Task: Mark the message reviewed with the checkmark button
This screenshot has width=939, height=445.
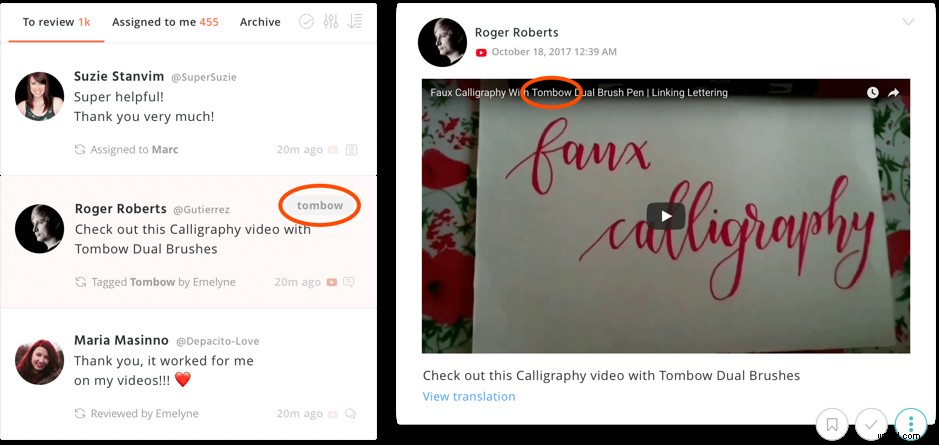Action: tap(871, 425)
